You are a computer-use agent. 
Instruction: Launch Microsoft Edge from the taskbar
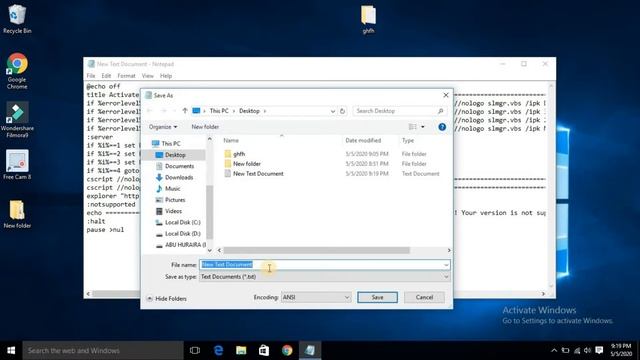click(x=218, y=350)
